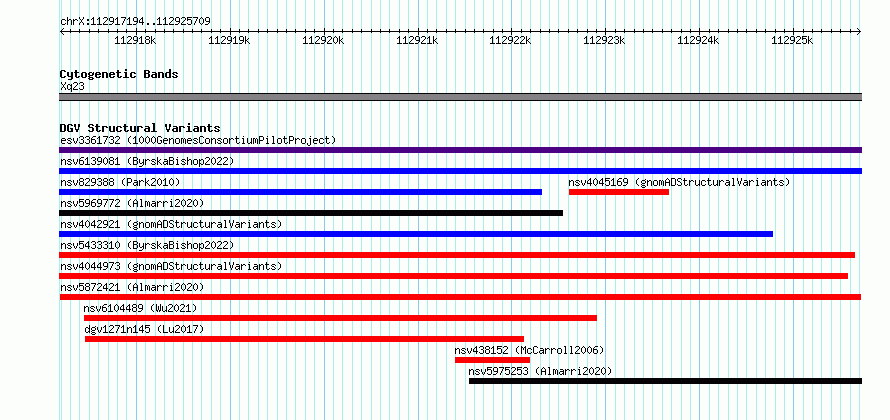This screenshot has width=890, height=420.
Task: Select the red nsv5872421 variant bar
Action: tap(460, 297)
